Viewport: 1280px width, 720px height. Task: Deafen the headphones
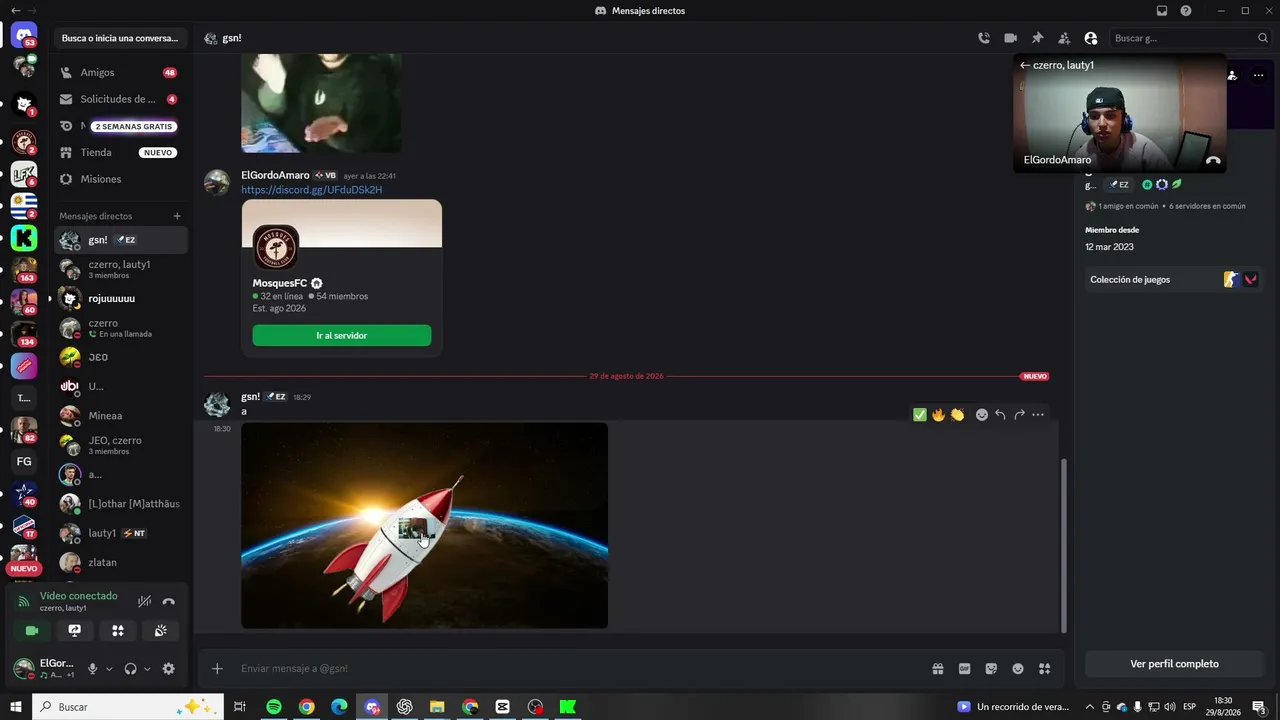coord(130,669)
